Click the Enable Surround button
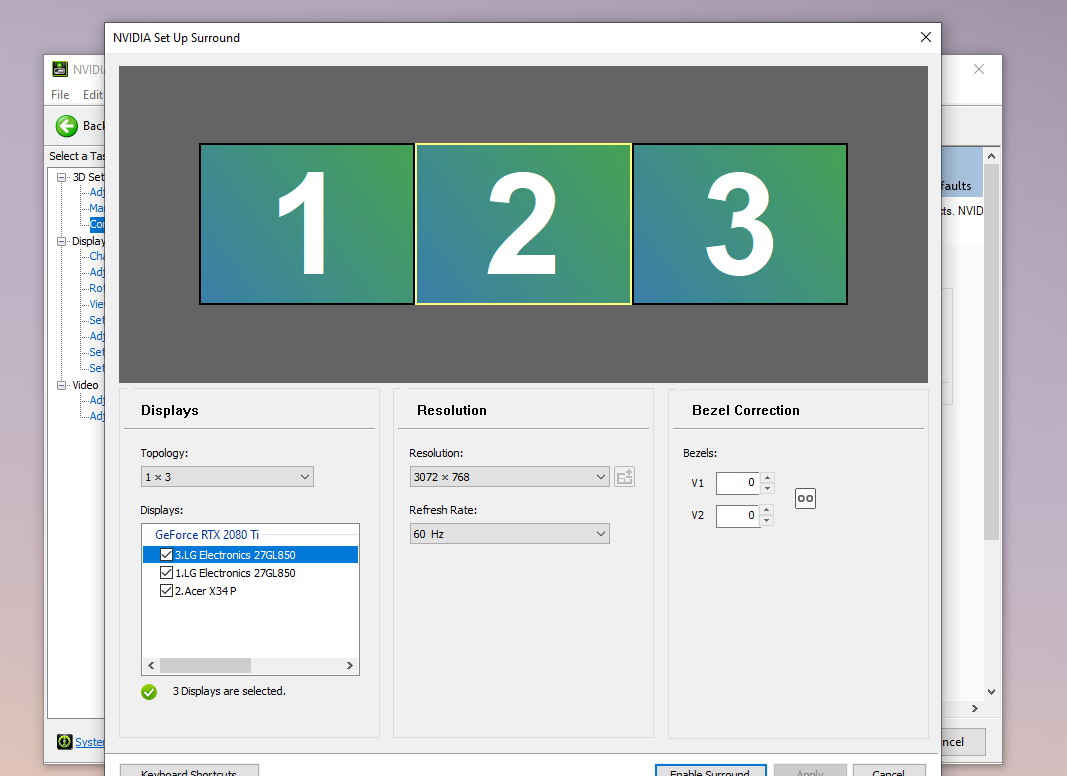The width and height of the screenshot is (1067, 776). 710,770
